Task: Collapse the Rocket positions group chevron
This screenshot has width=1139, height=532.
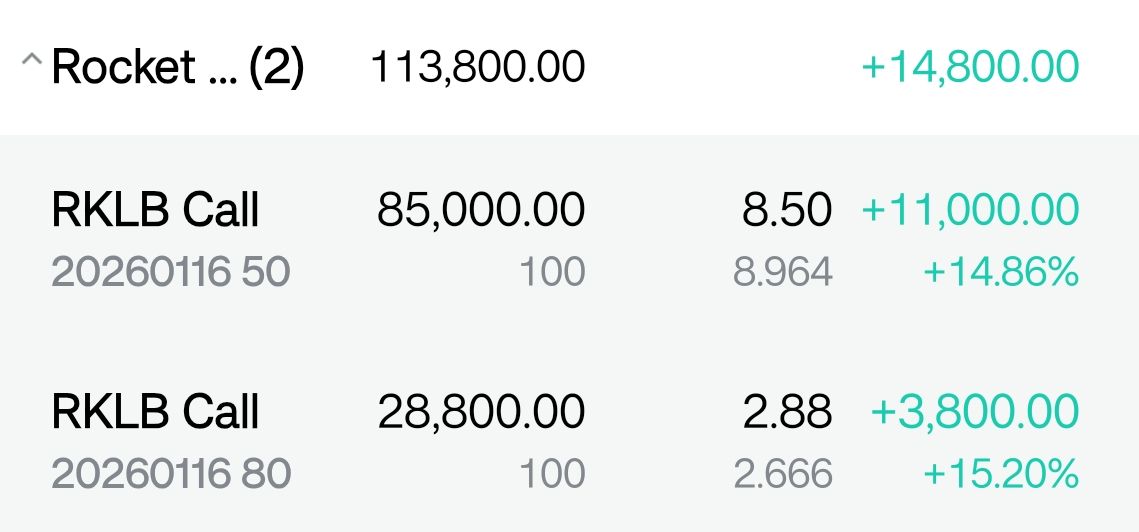Action: pos(30,63)
